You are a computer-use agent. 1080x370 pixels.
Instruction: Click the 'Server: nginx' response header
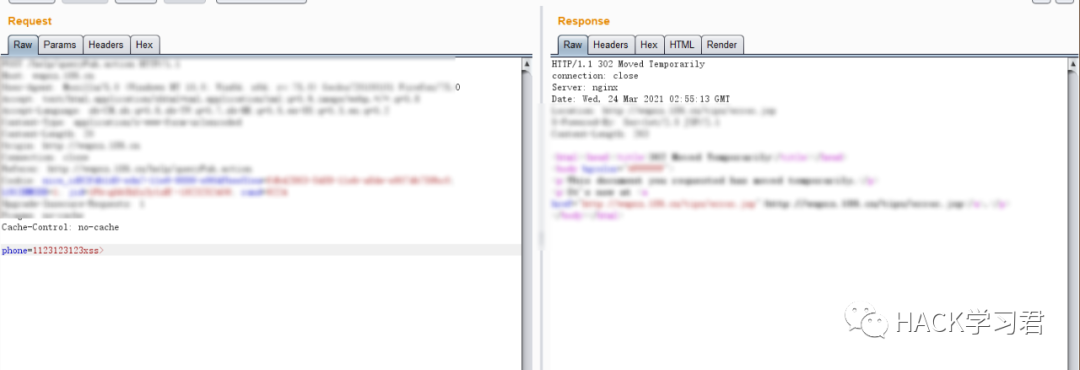[x=585, y=88]
